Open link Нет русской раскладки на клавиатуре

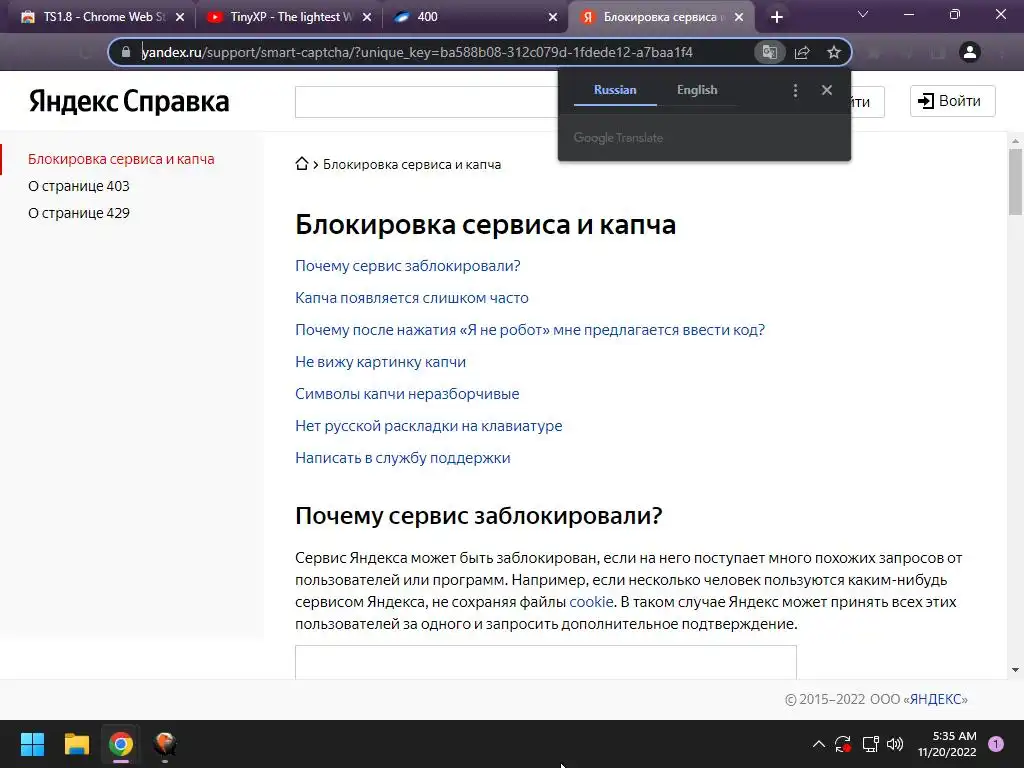(428, 426)
